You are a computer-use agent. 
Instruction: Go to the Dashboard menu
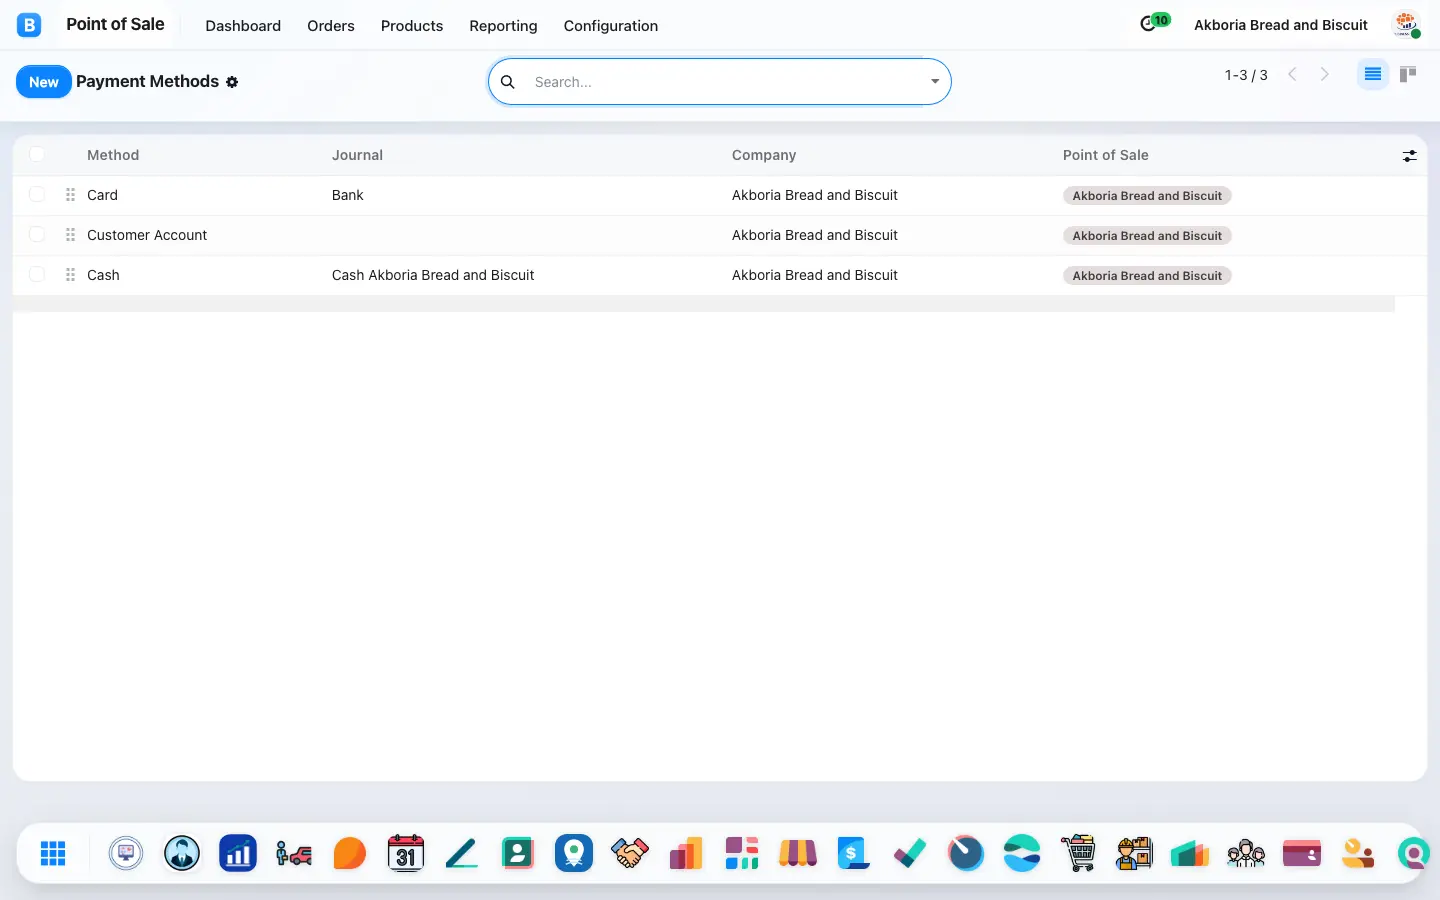(x=243, y=26)
